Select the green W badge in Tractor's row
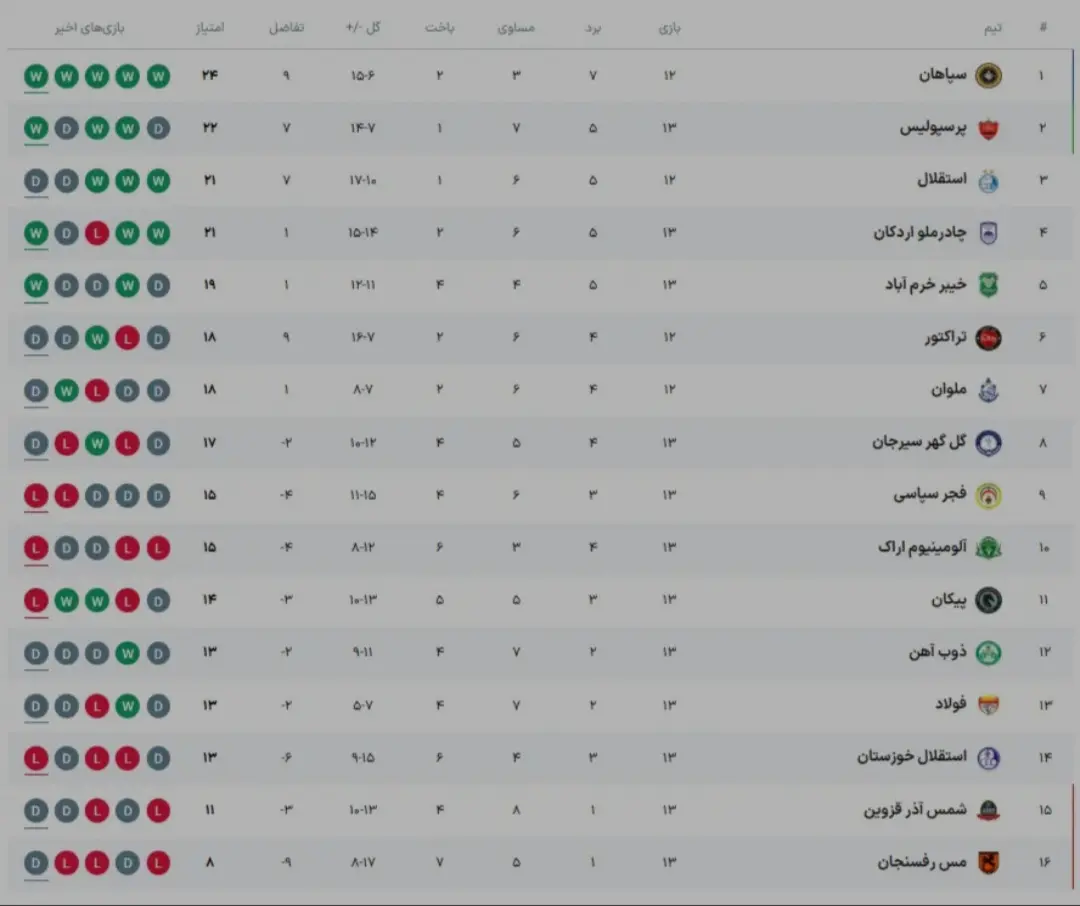Image resolution: width=1080 pixels, height=906 pixels. [97, 338]
